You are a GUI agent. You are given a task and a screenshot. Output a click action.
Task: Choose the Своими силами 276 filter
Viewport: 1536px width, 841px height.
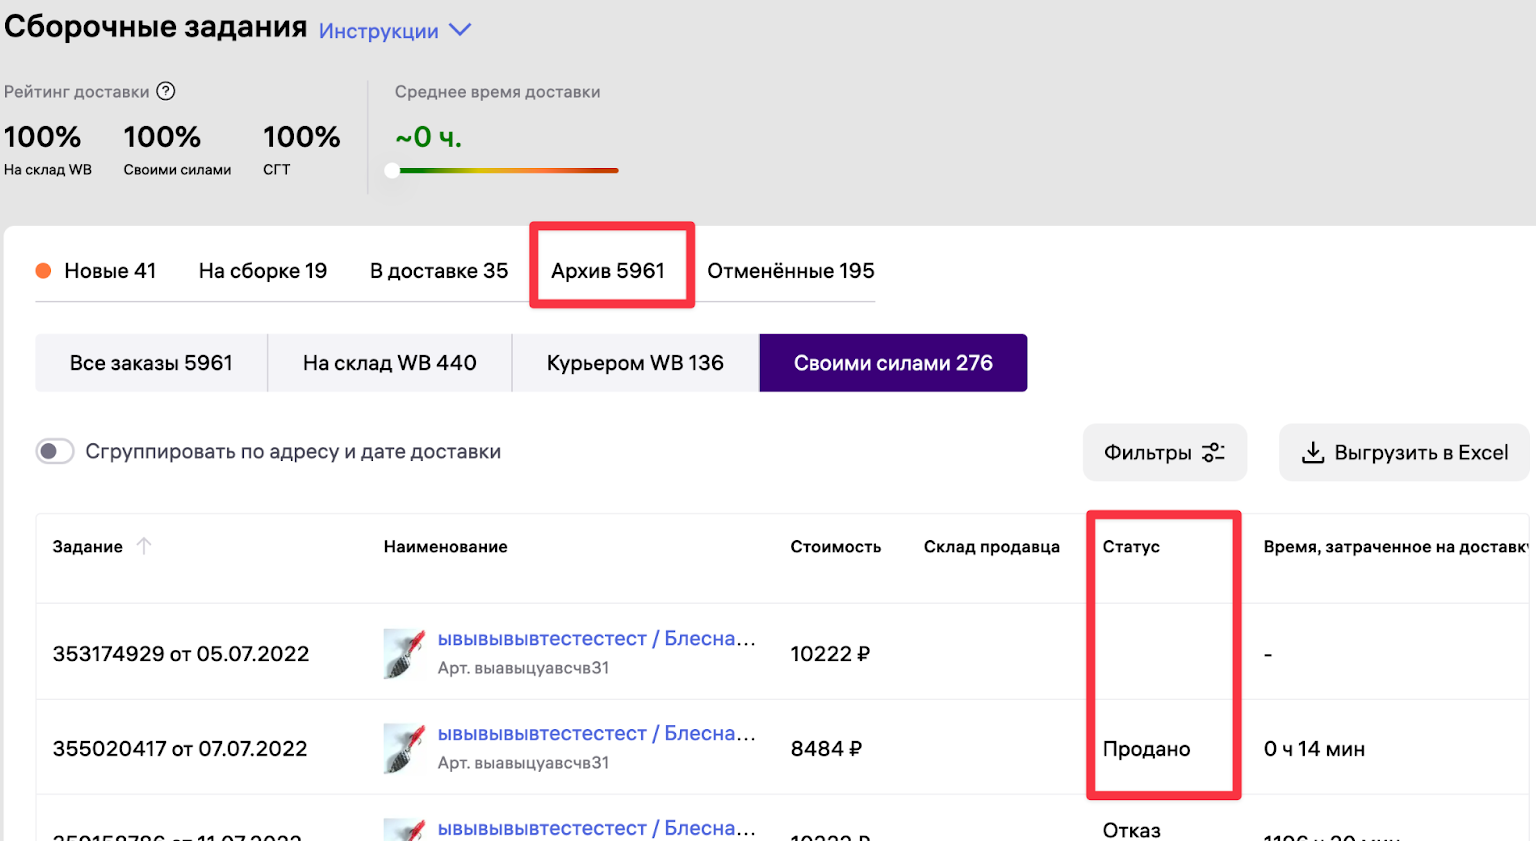click(x=893, y=363)
